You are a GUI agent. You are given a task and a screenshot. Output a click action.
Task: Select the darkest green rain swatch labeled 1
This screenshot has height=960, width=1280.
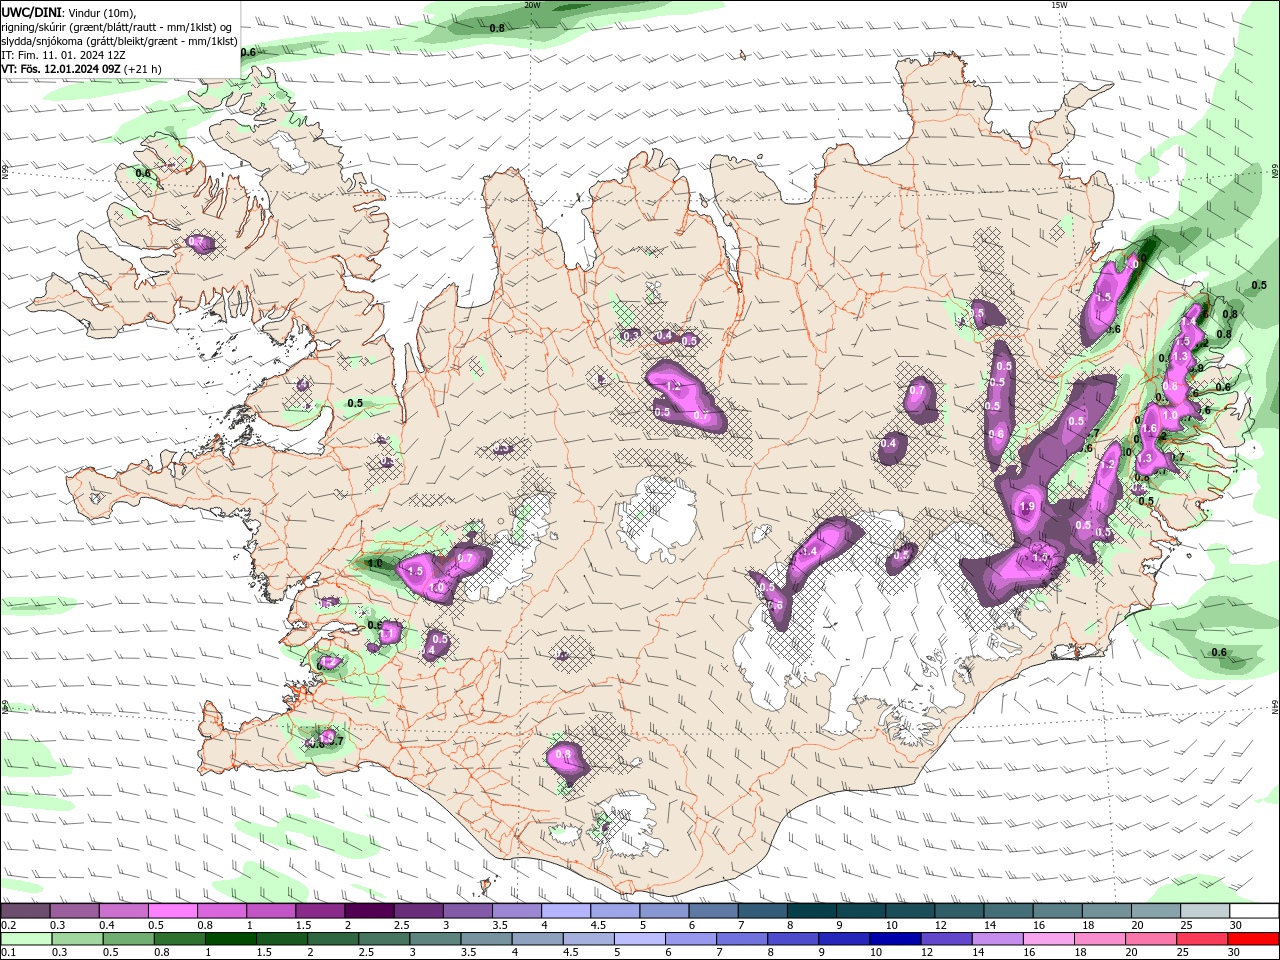pyautogui.click(x=230, y=939)
